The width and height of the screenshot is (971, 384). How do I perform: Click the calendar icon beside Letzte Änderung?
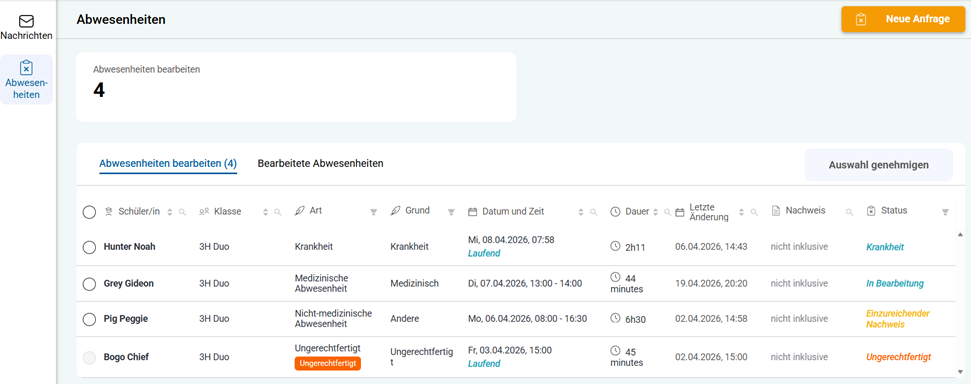click(679, 211)
